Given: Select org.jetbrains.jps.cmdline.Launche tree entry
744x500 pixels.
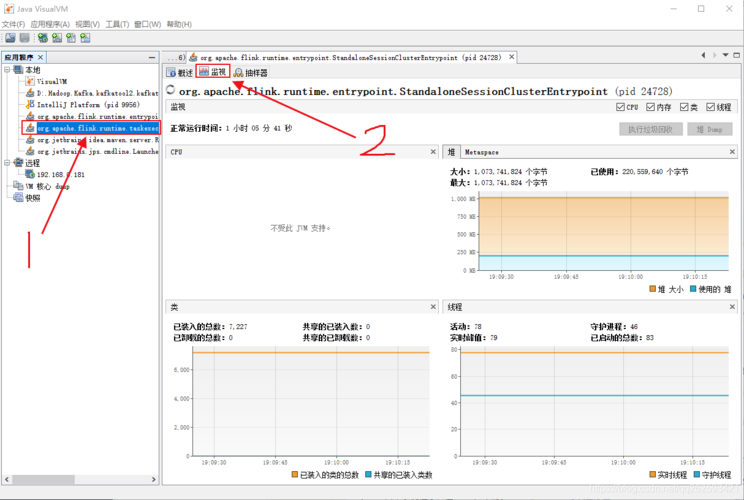Looking at the screenshot, I should 98,151.
